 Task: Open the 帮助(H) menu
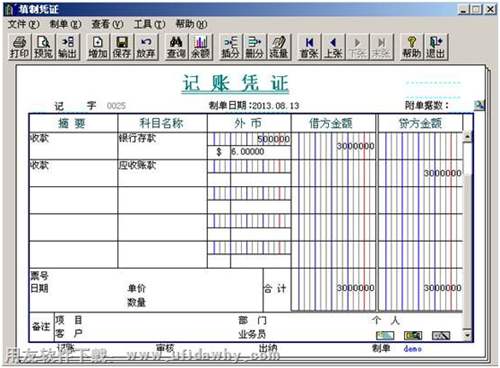pos(191,24)
